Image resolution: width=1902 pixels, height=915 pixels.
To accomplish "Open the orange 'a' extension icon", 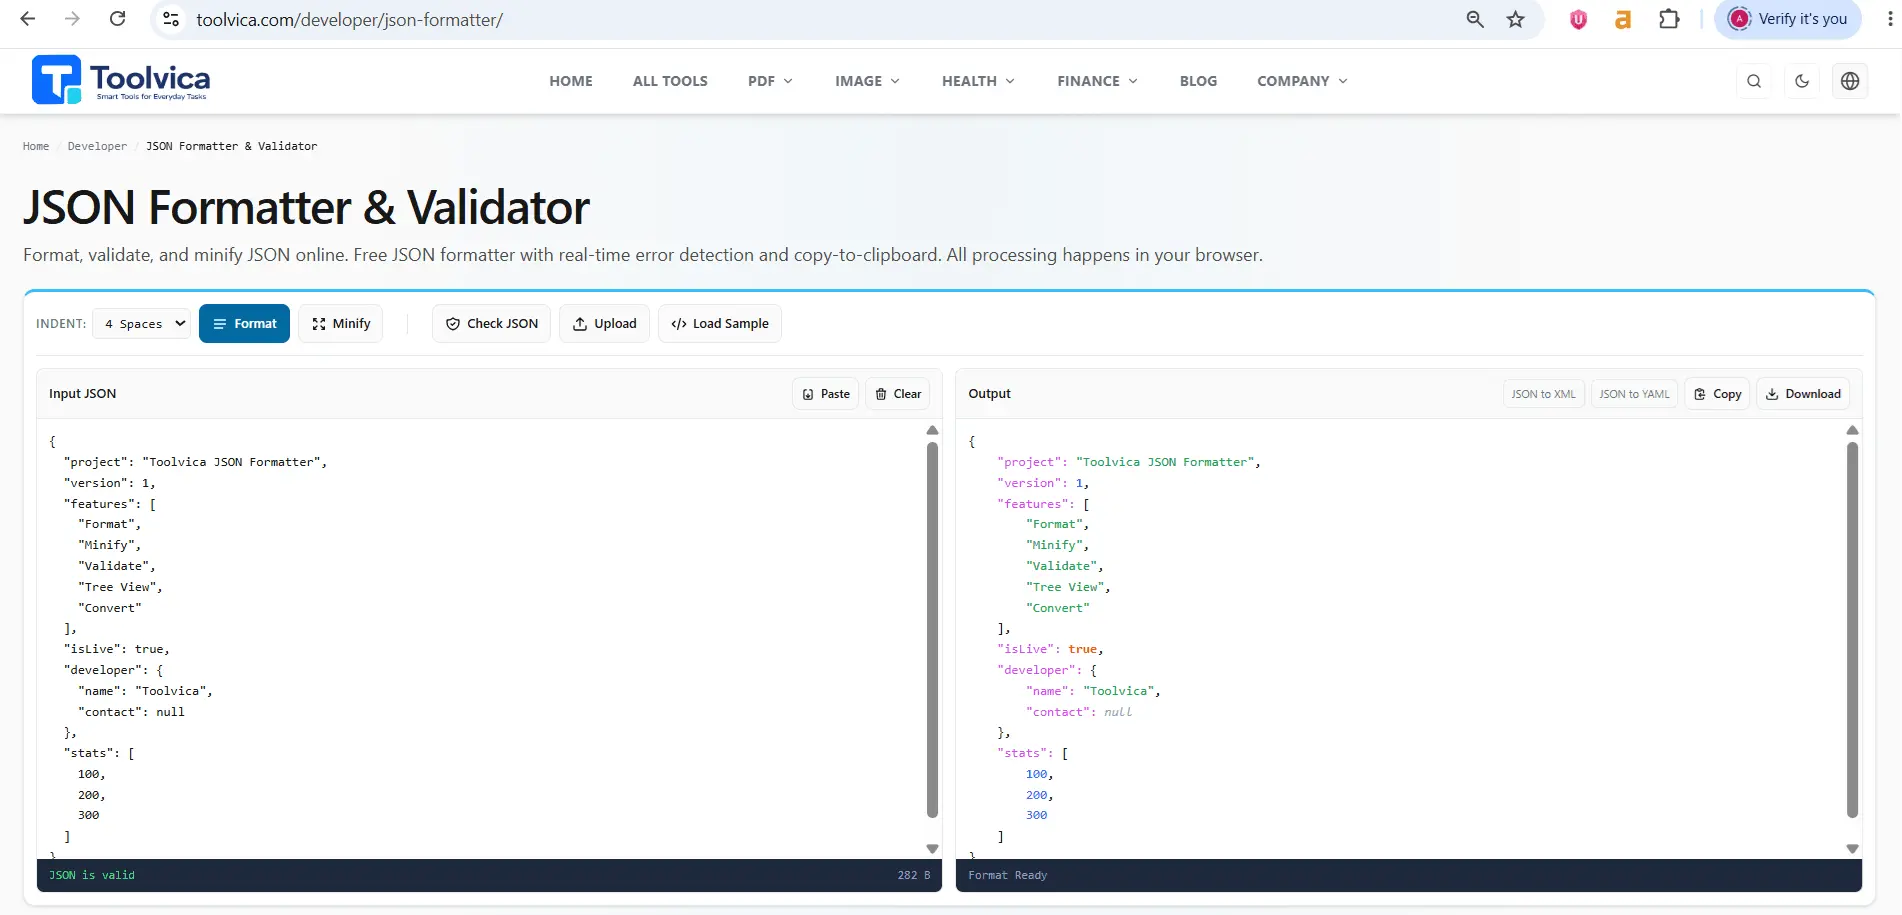I will (x=1623, y=19).
